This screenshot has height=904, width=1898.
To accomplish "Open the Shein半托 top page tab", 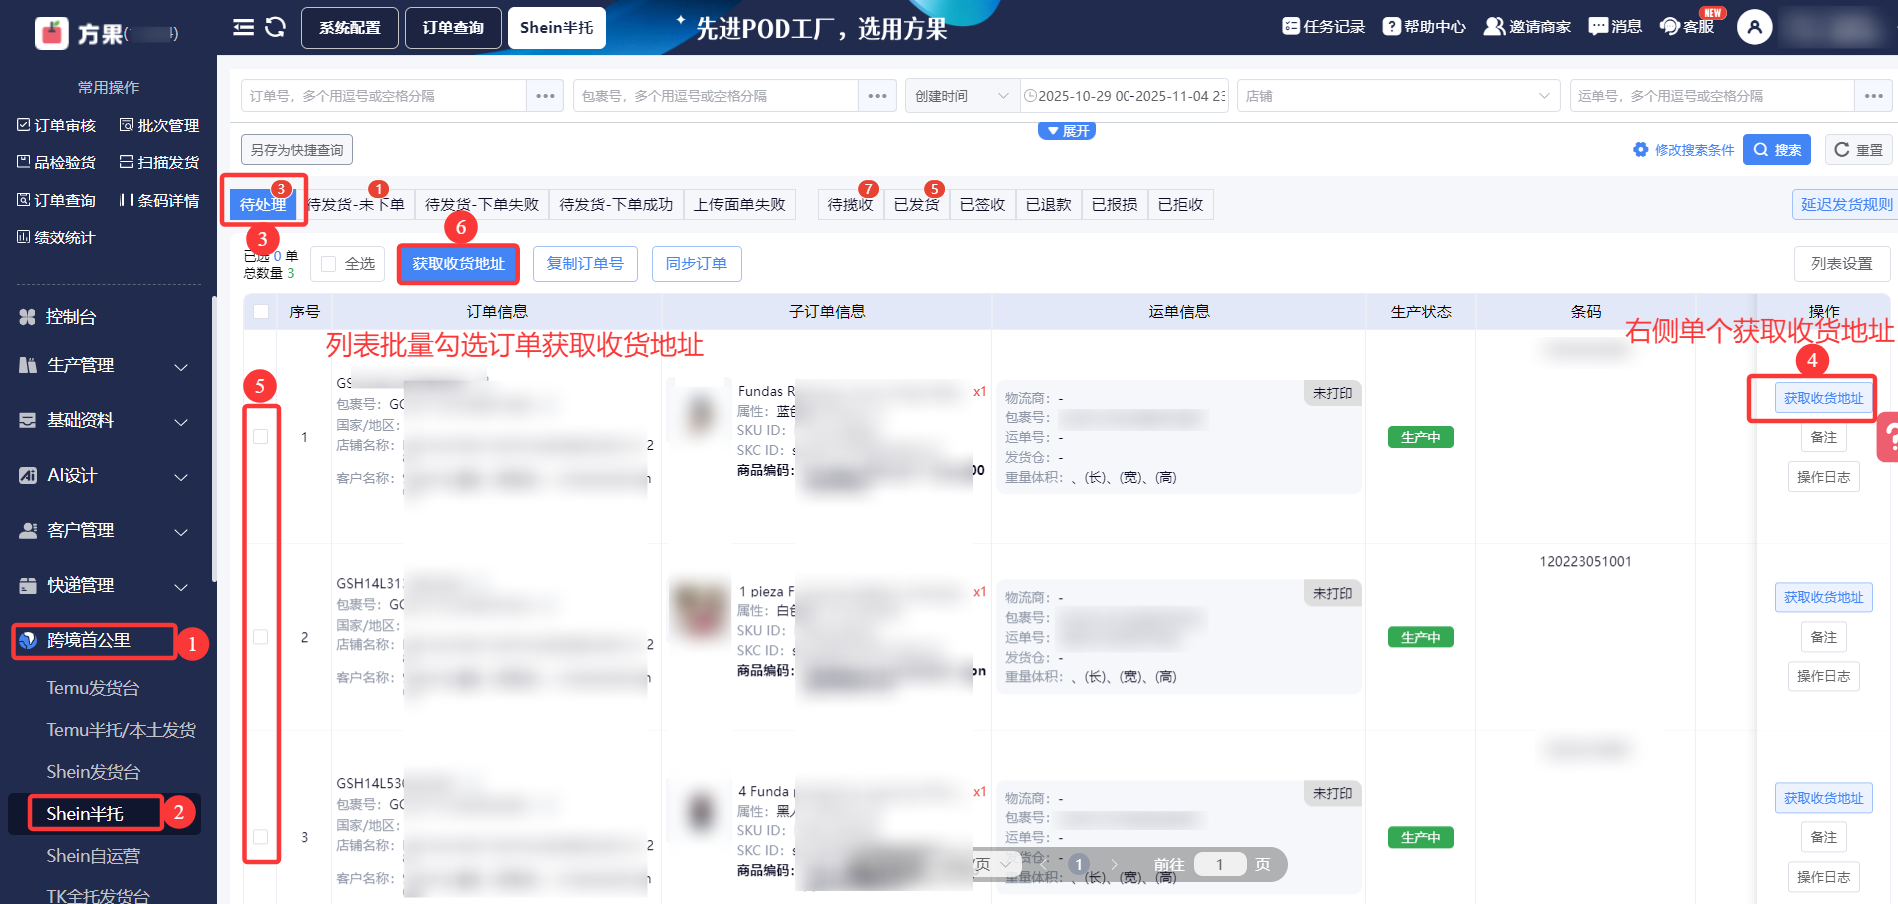I will [x=556, y=28].
